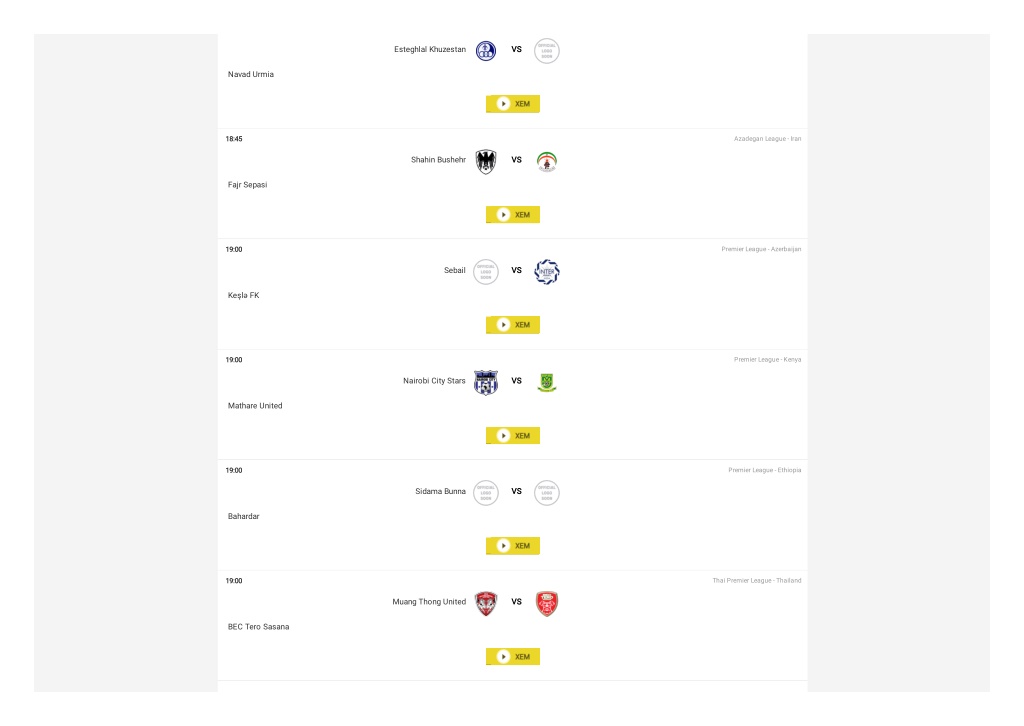This screenshot has width=1024, height=726.
Task: Click the Keşla FK Inter crest
Action: (x=547, y=272)
